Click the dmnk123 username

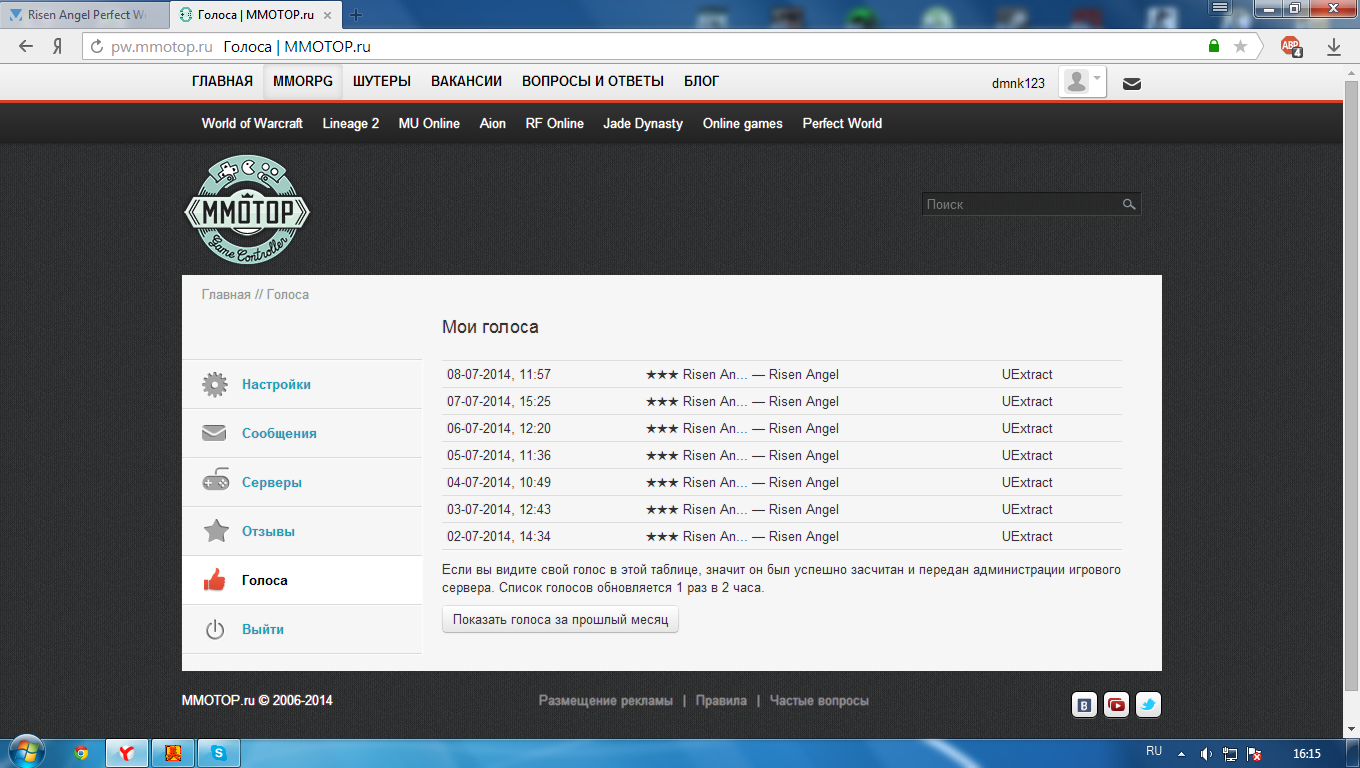tap(1018, 83)
